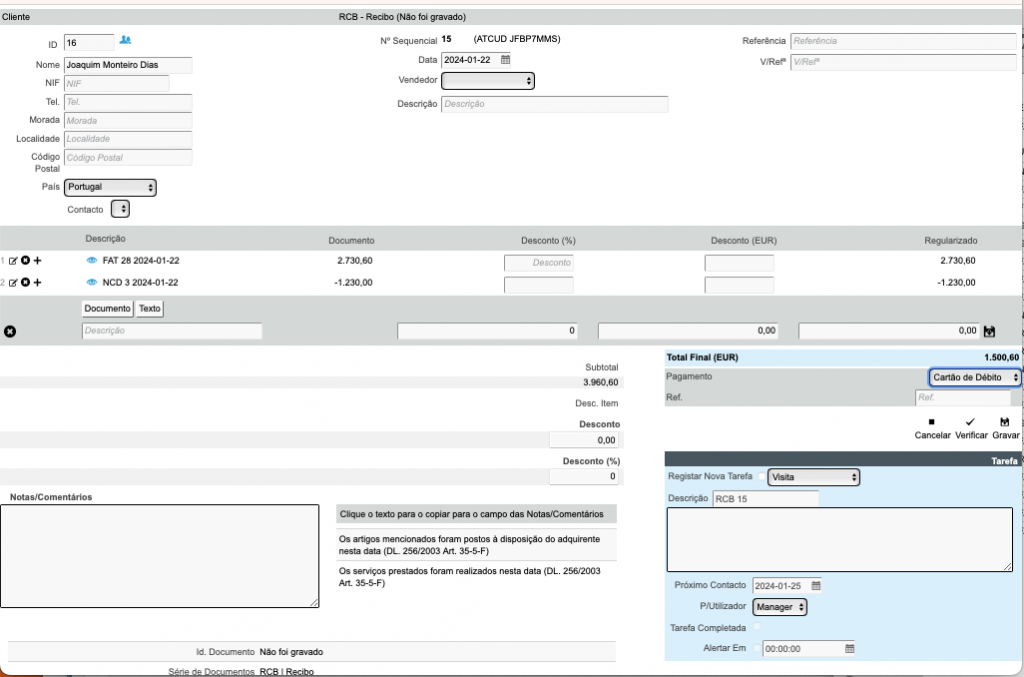Image resolution: width=1024 pixels, height=677 pixels.
Task: Add line after NCD 3 row
Action: [x=37, y=283]
